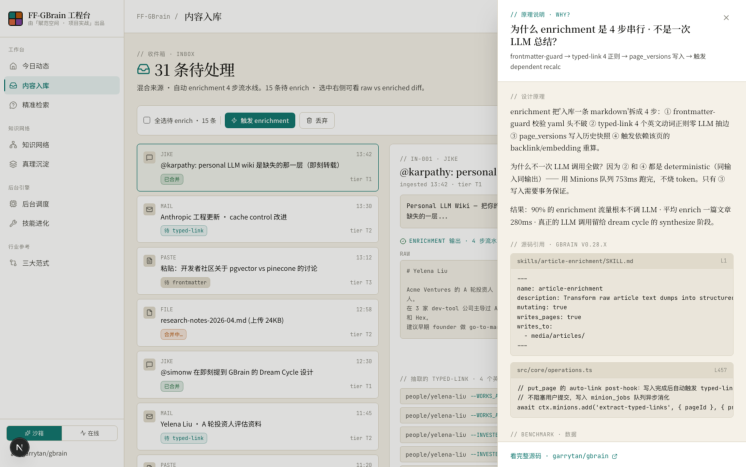Click mail icon of Yelena Liu item
This screenshot has height=467, width=746.
149,416
